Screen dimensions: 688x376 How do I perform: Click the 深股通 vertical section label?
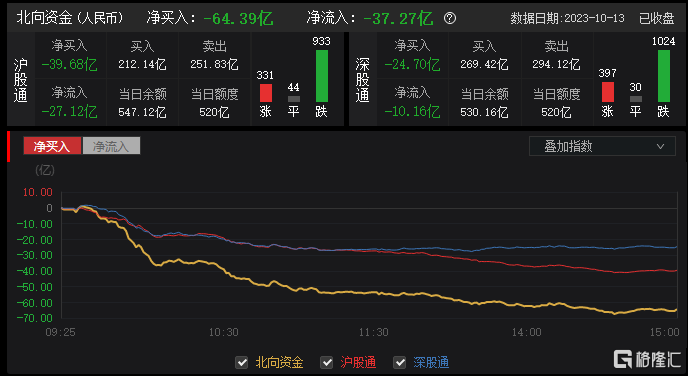362,80
